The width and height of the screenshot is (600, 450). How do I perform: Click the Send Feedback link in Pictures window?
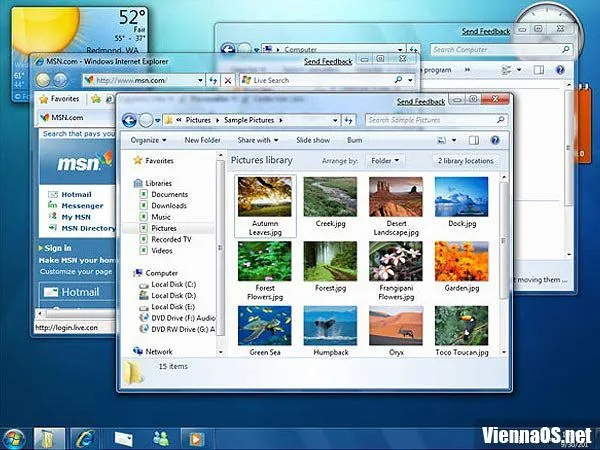coord(420,102)
